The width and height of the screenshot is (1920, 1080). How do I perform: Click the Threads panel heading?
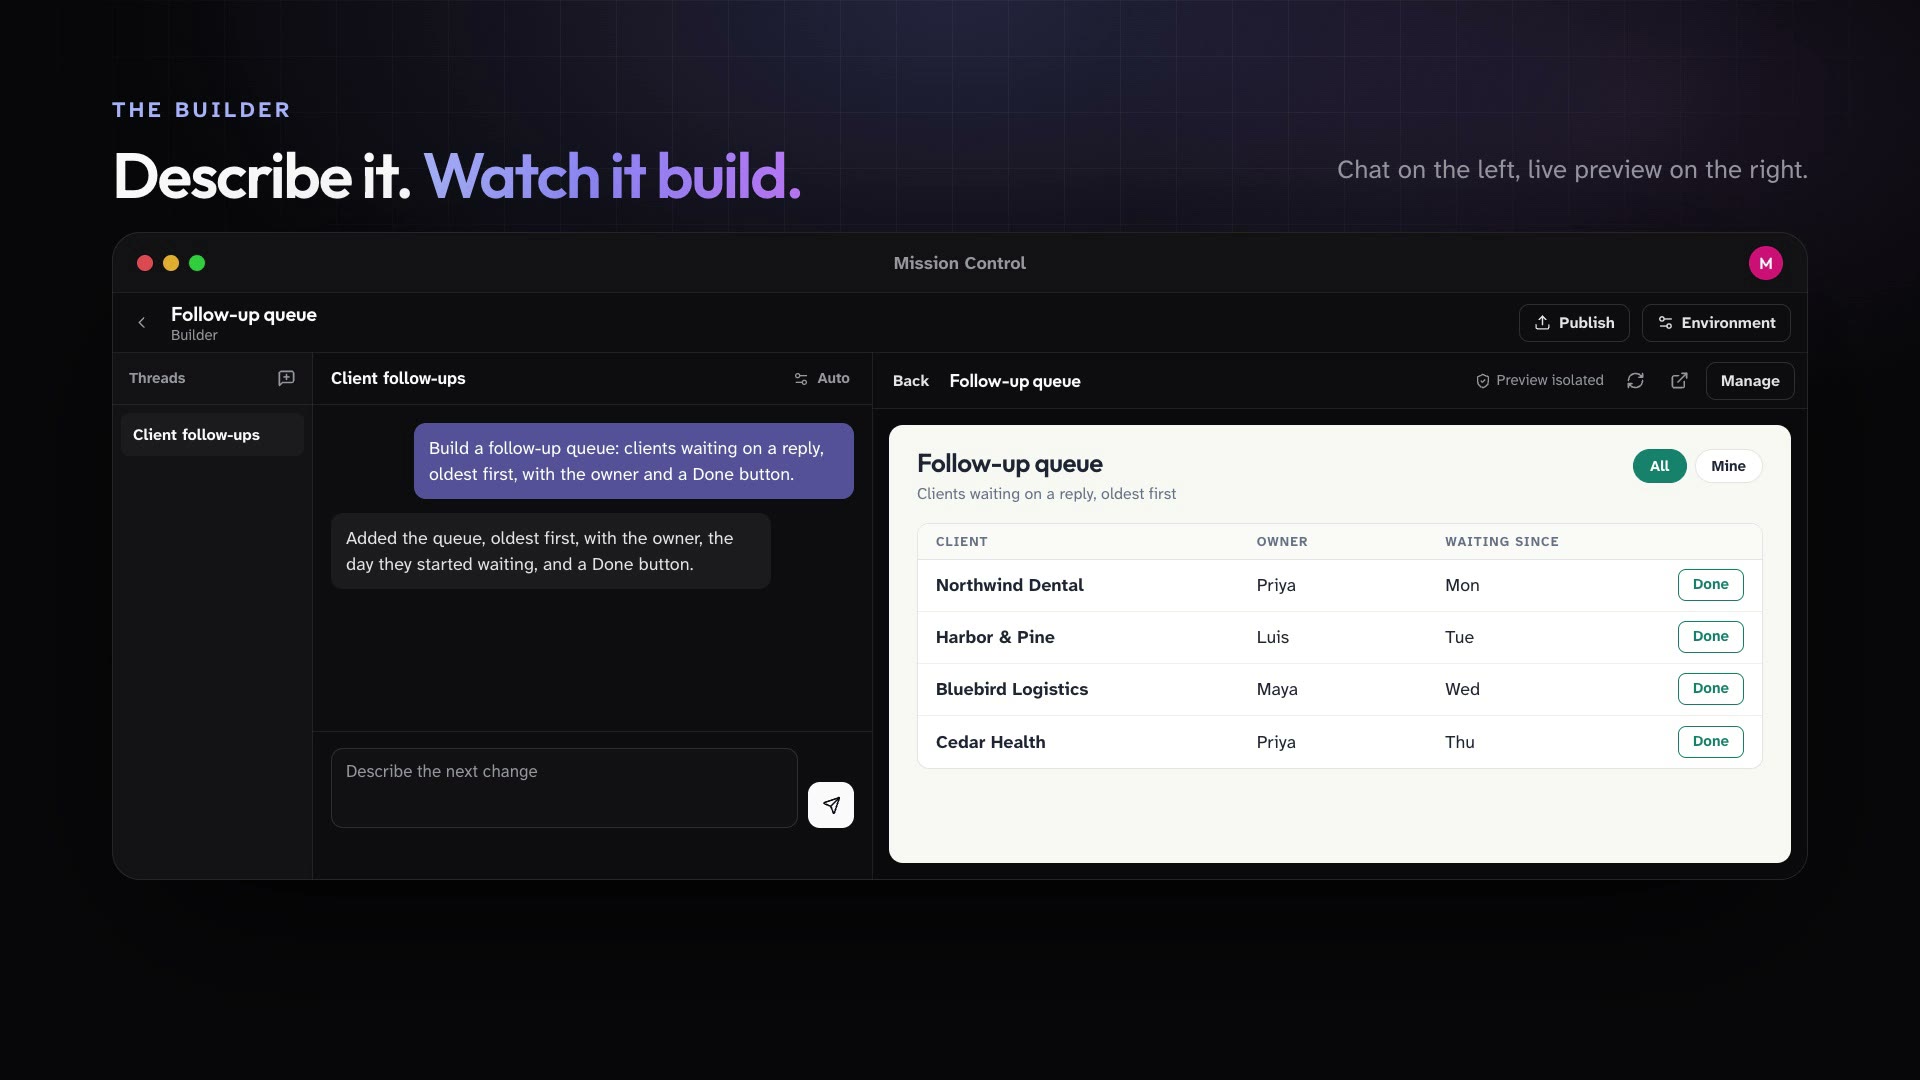point(157,378)
